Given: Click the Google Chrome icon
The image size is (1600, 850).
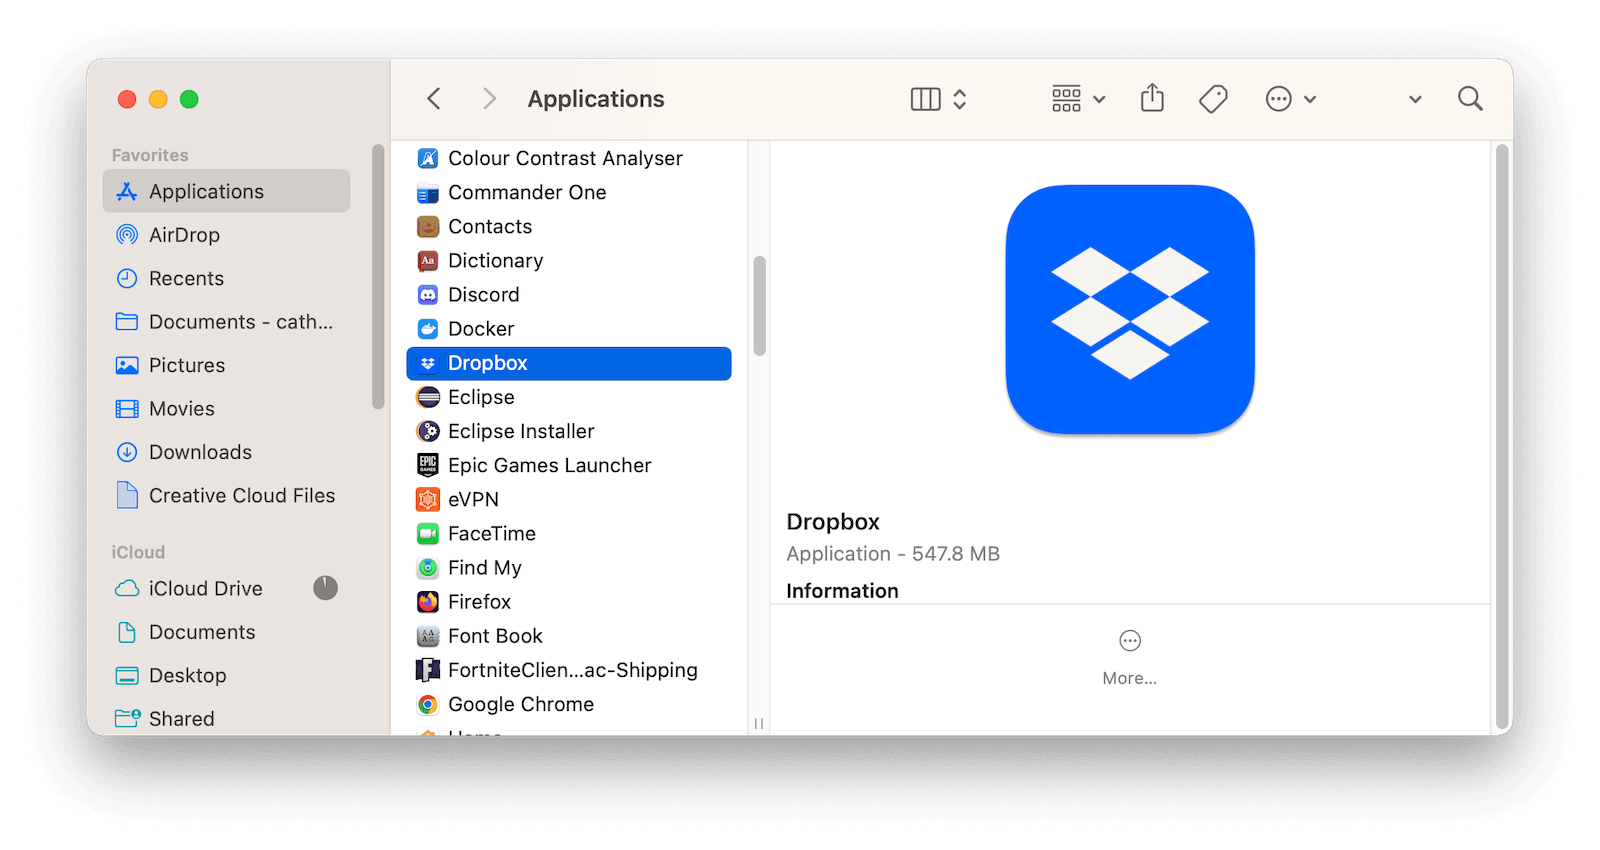Looking at the screenshot, I should point(428,704).
